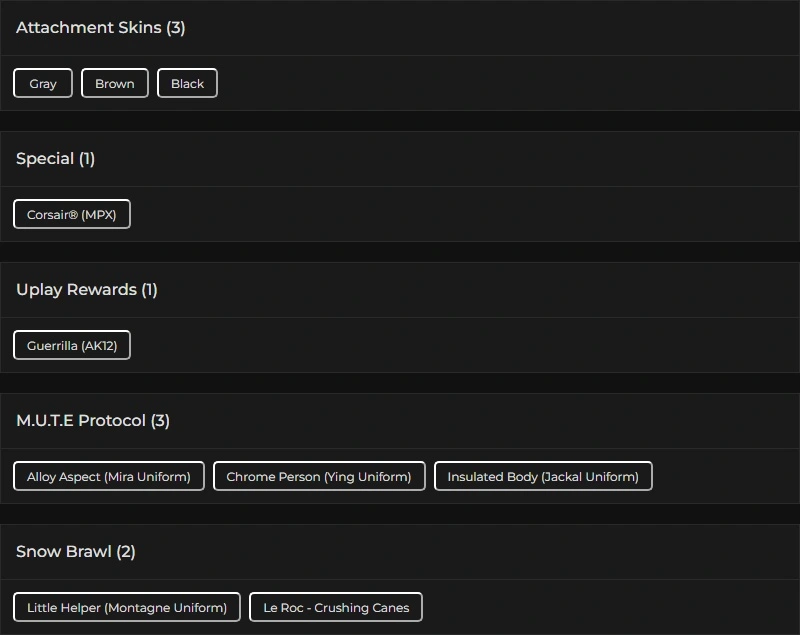Image resolution: width=800 pixels, height=635 pixels.
Task: Click empty space right of Corsair (MPX) tag
Action: pos(450,214)
